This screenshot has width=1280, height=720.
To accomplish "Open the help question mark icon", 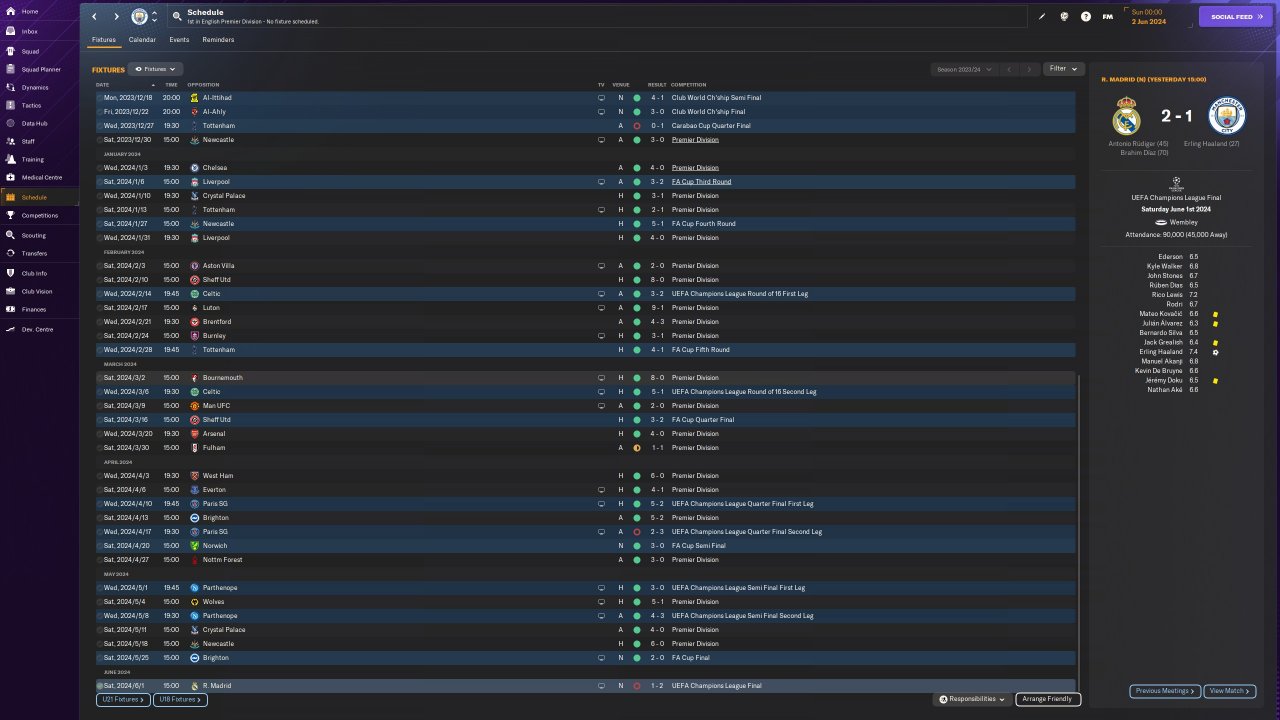I will pos(1086,16).
